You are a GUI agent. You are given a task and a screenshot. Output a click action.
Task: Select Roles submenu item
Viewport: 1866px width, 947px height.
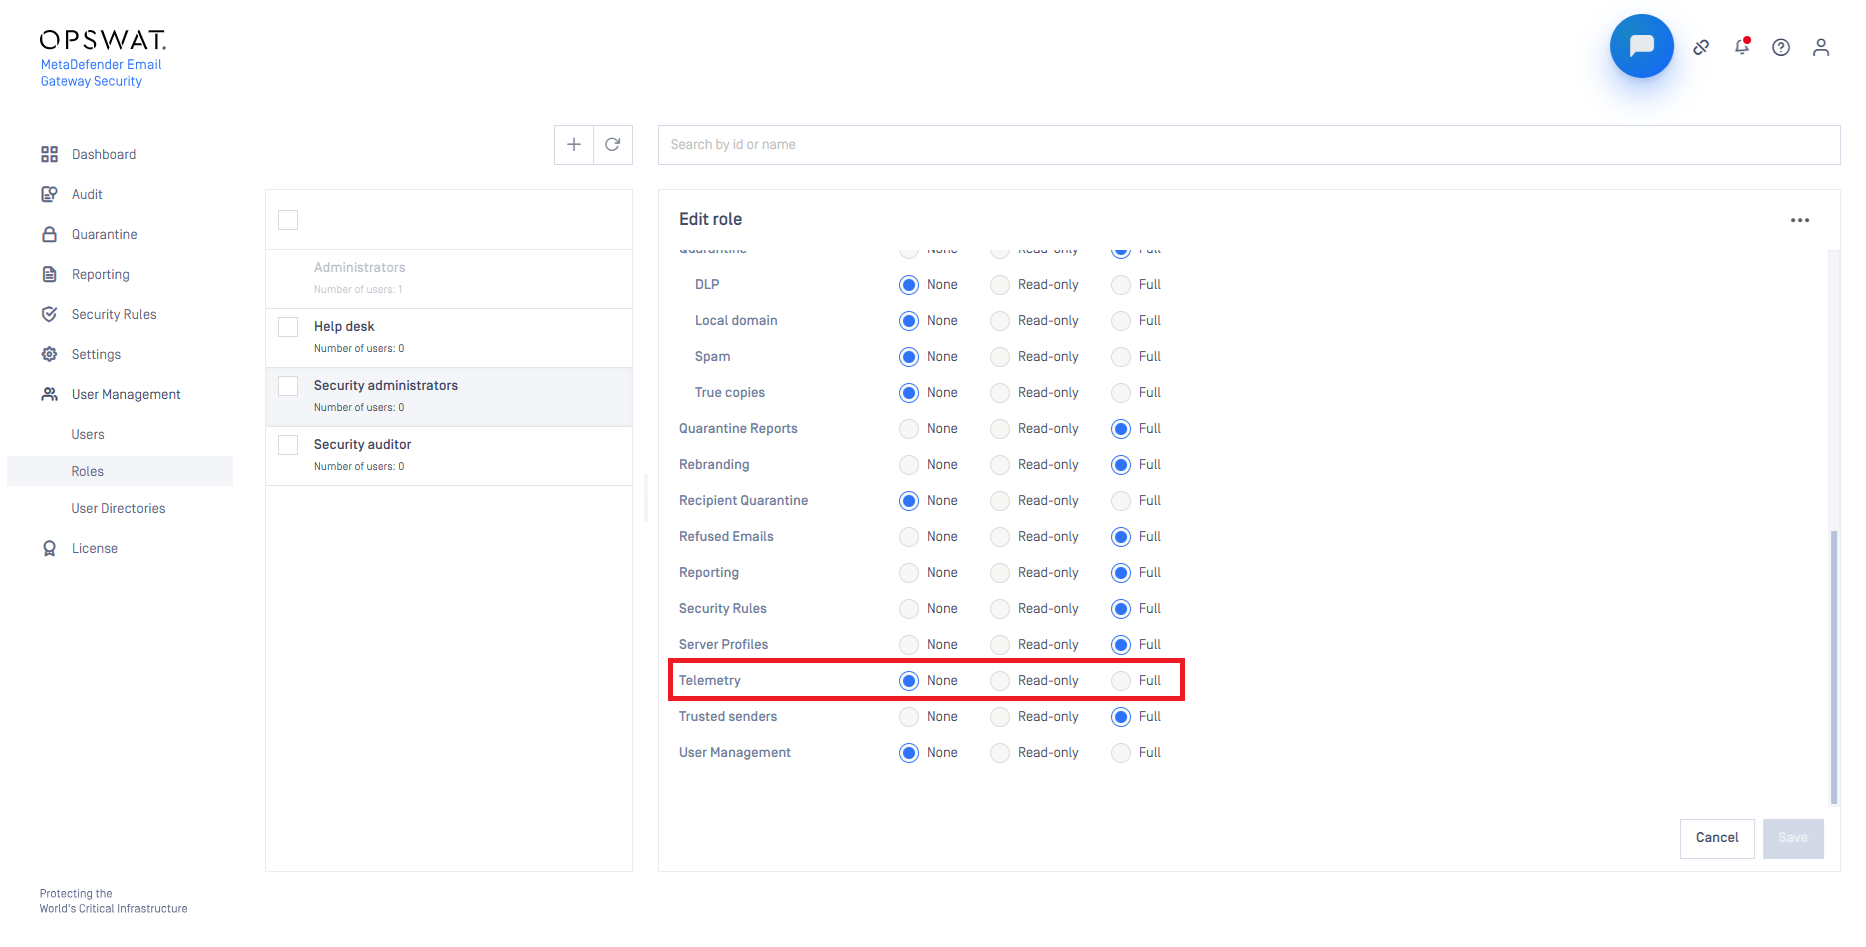pyautogui.click(x=120, y=471)
